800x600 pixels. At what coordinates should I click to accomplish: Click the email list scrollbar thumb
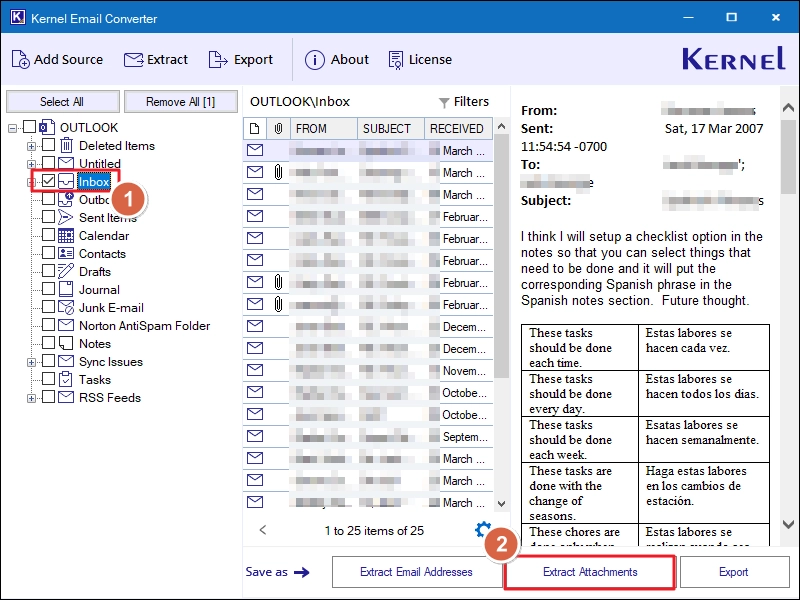(x=502, y=256)
